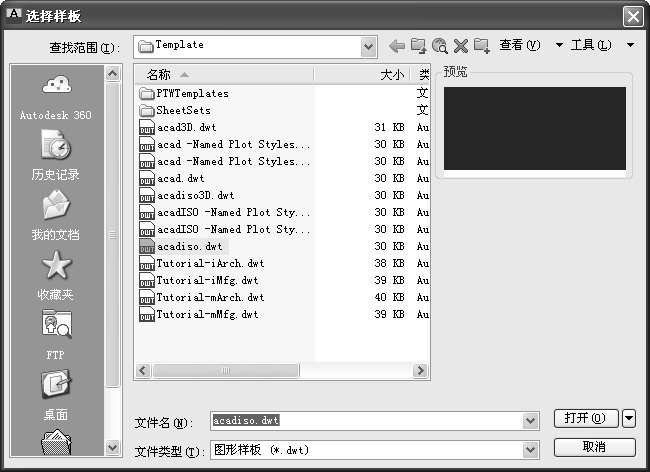Open the 收藏夹 favorites location
This screenshot has width=650, height=472.
tap(56, 276)
